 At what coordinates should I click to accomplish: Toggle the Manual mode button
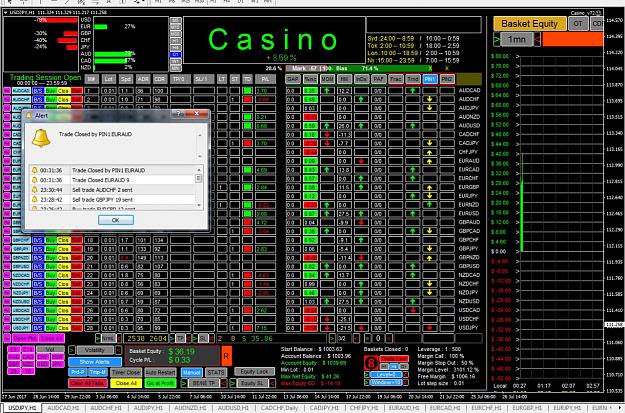192,372
